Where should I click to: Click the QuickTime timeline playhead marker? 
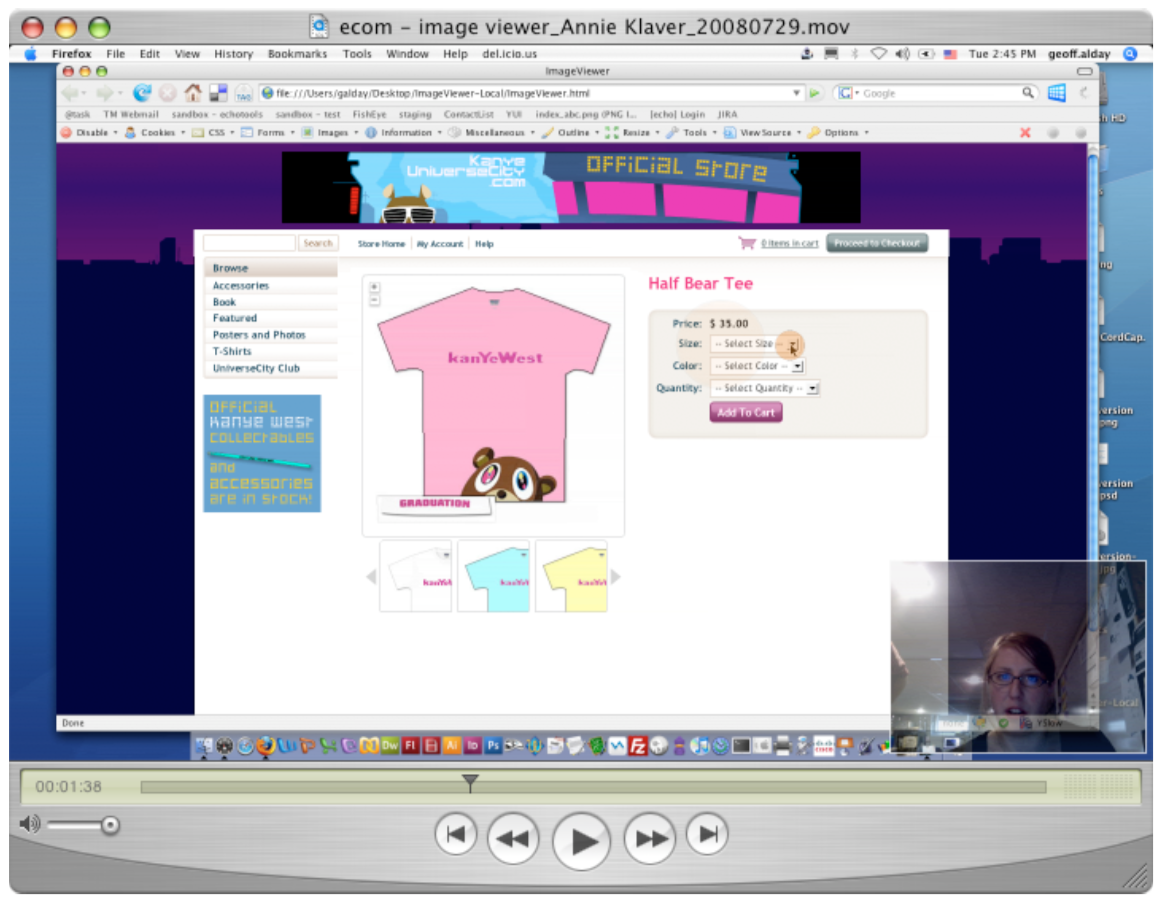[x=470, y=783]
